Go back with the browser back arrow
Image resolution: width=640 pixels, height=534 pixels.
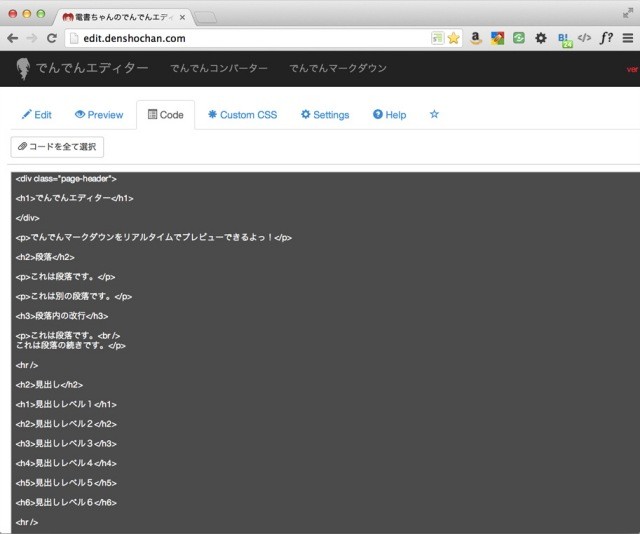tap(13, 38)
